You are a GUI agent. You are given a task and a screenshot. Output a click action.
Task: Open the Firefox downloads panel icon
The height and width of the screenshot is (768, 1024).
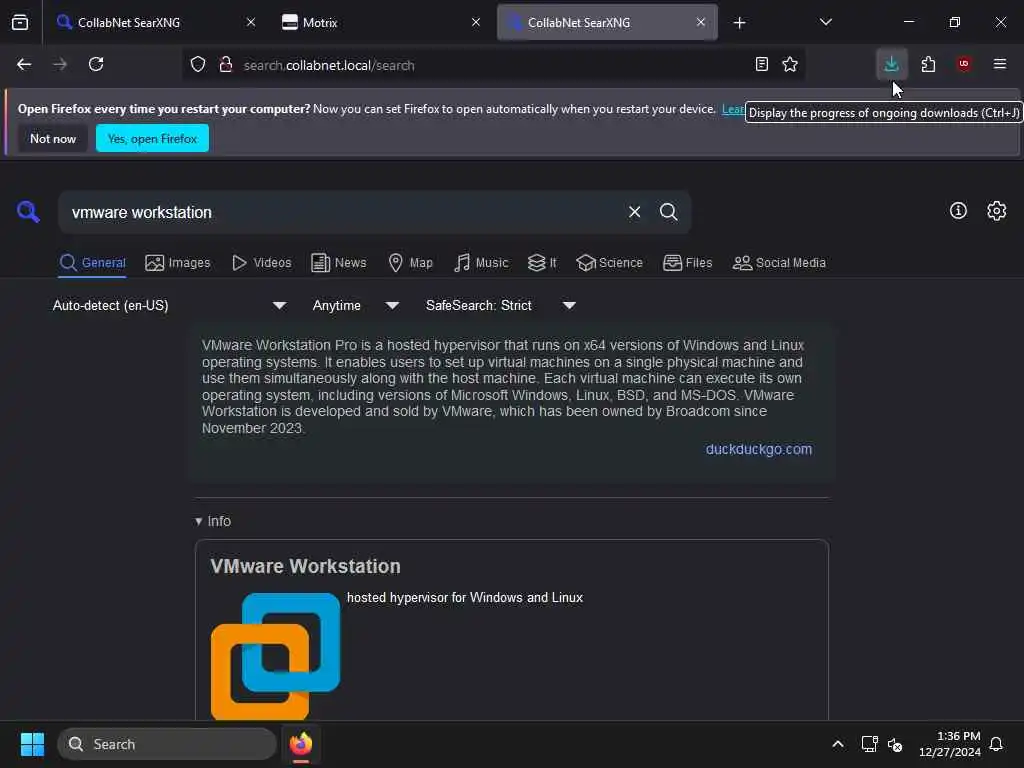coord(891,64)
